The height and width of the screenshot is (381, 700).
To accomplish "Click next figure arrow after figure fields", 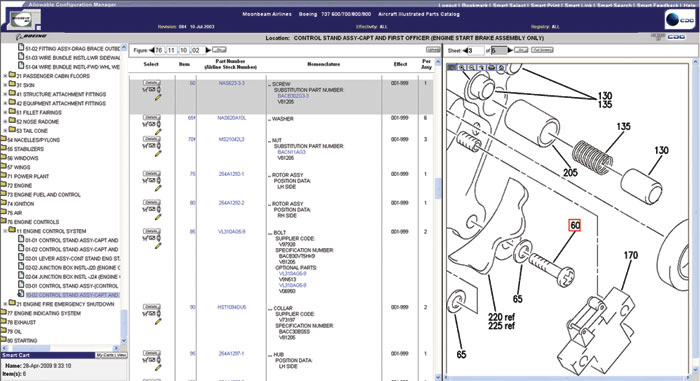I will [x=208, y=50].
